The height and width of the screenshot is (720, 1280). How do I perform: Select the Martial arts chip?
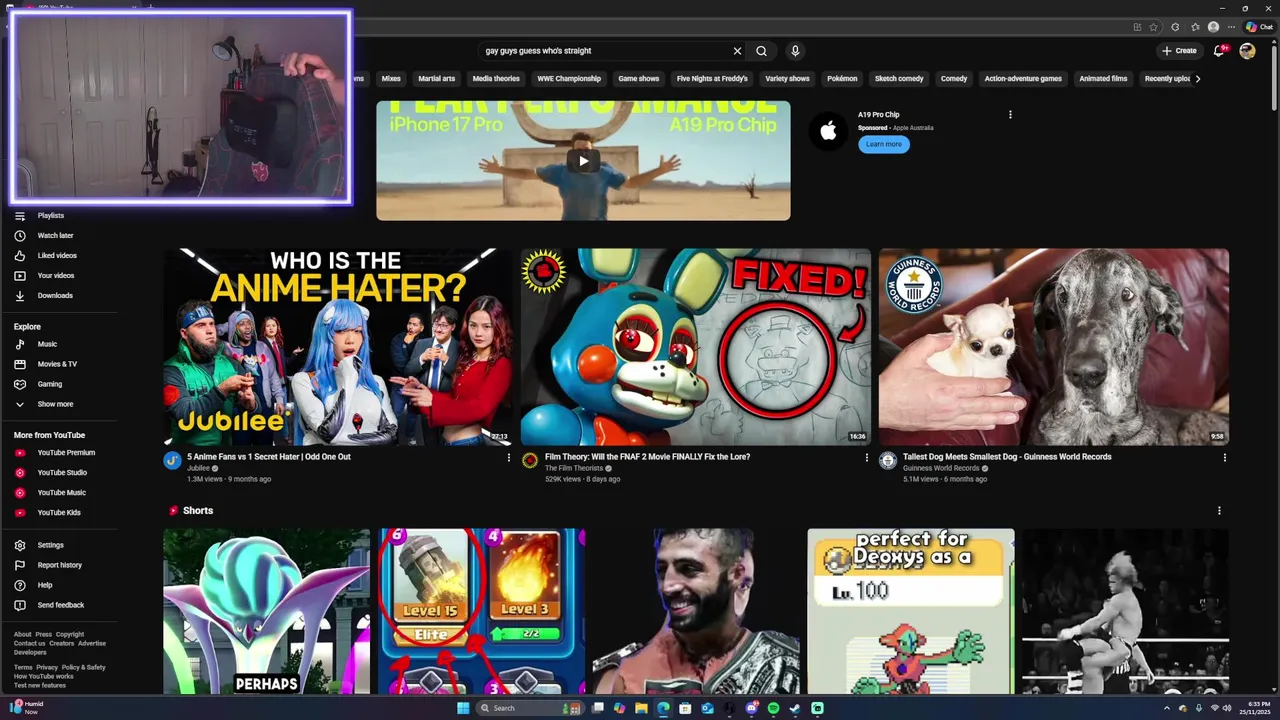click(436, 79)
